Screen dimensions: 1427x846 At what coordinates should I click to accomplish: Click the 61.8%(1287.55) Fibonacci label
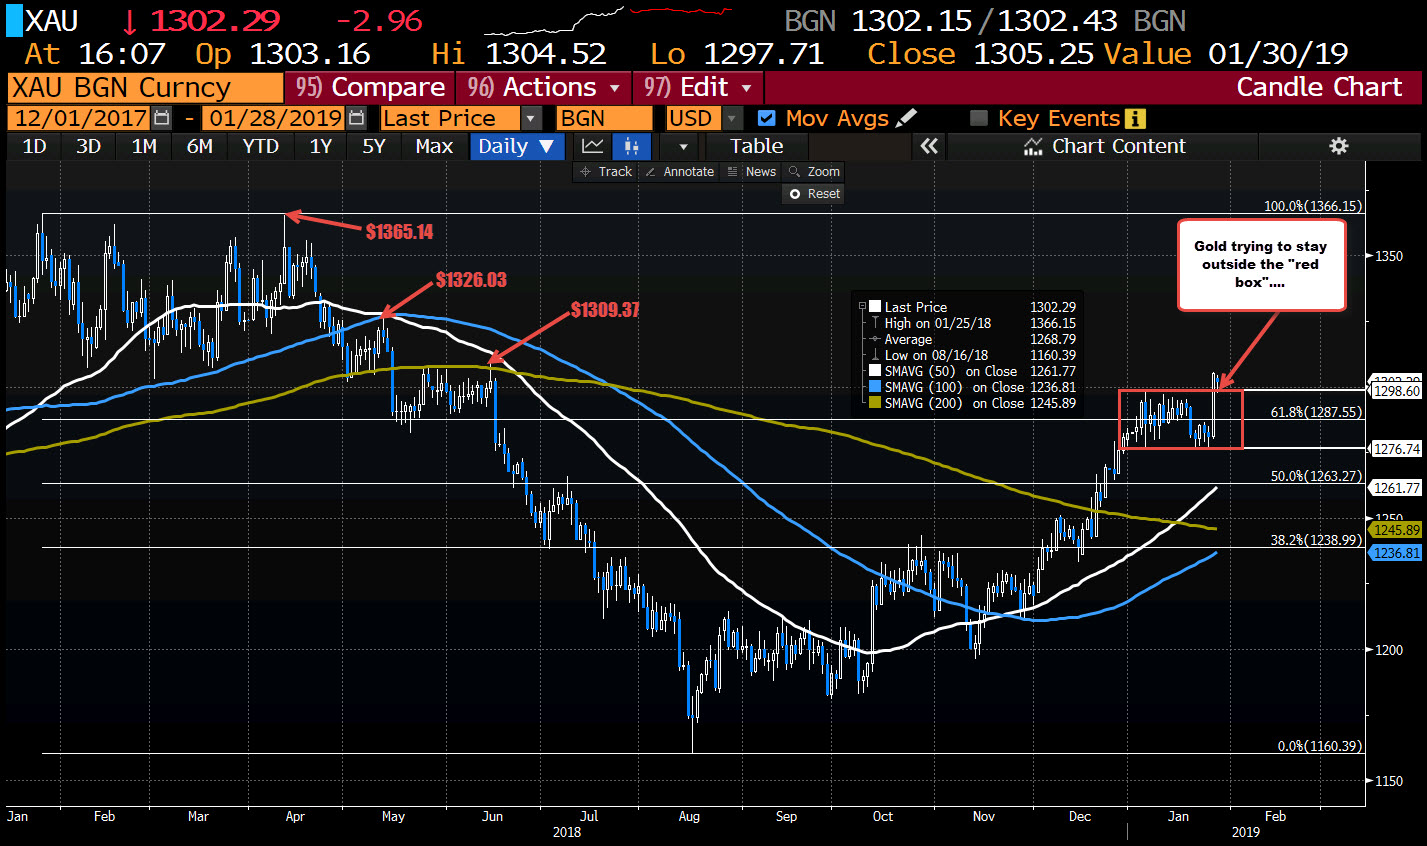click(x=1316, y=412)
